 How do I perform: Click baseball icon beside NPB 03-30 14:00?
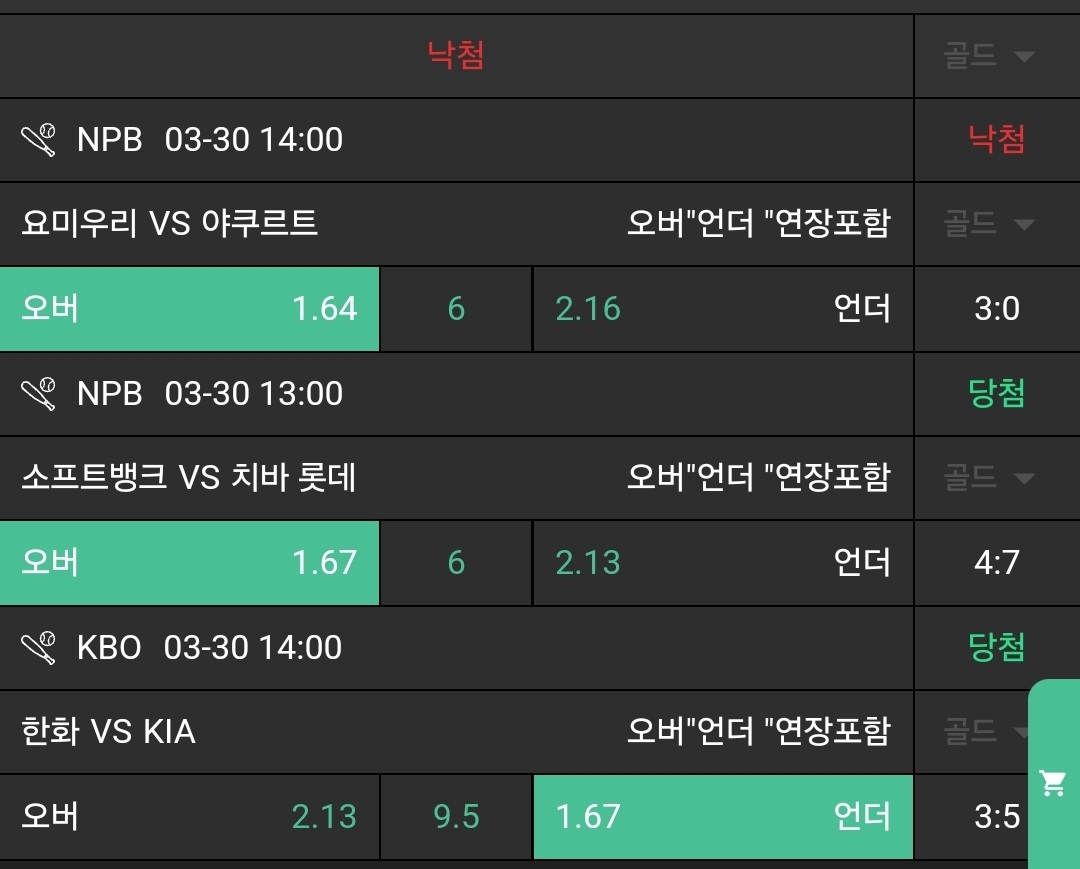pyautogui.click(x=40, y=140)
